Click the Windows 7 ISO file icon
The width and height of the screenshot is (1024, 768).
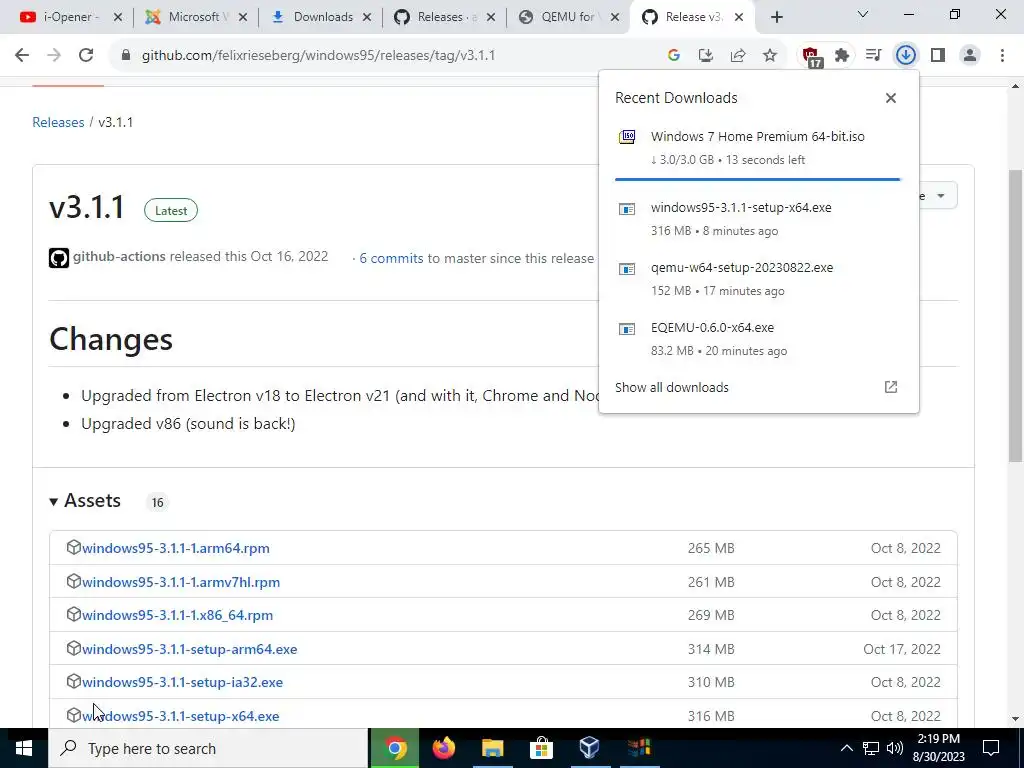pyautogui.click(x=627, y=136)
